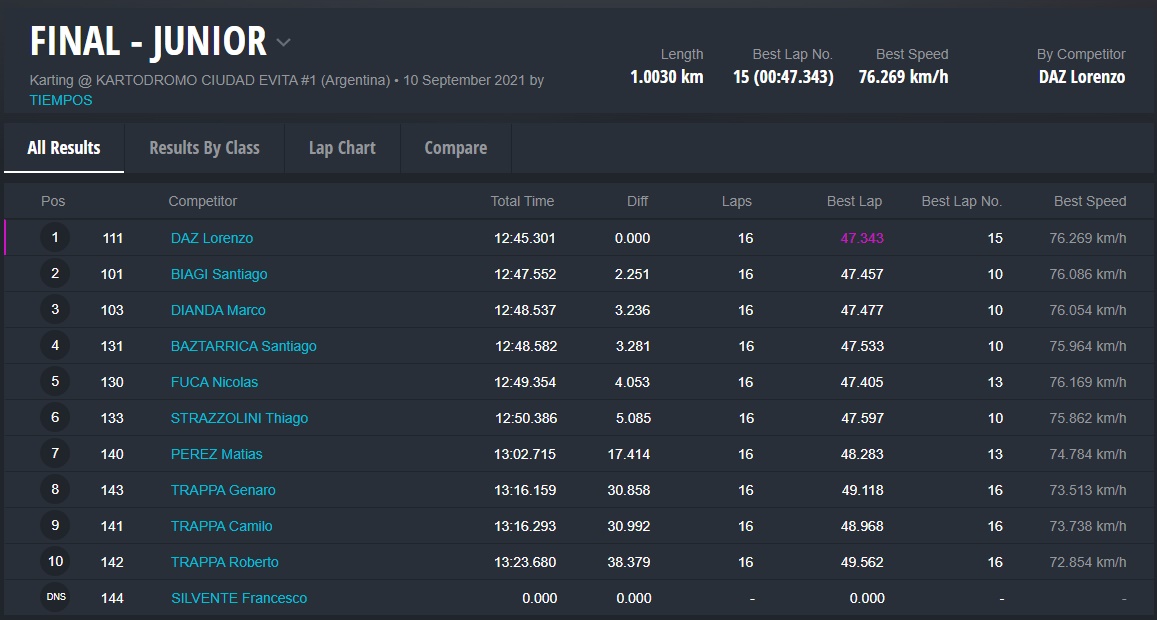Switch to All Results tab
Screen dimensions: 1157x620
click(x=64, y=148)
